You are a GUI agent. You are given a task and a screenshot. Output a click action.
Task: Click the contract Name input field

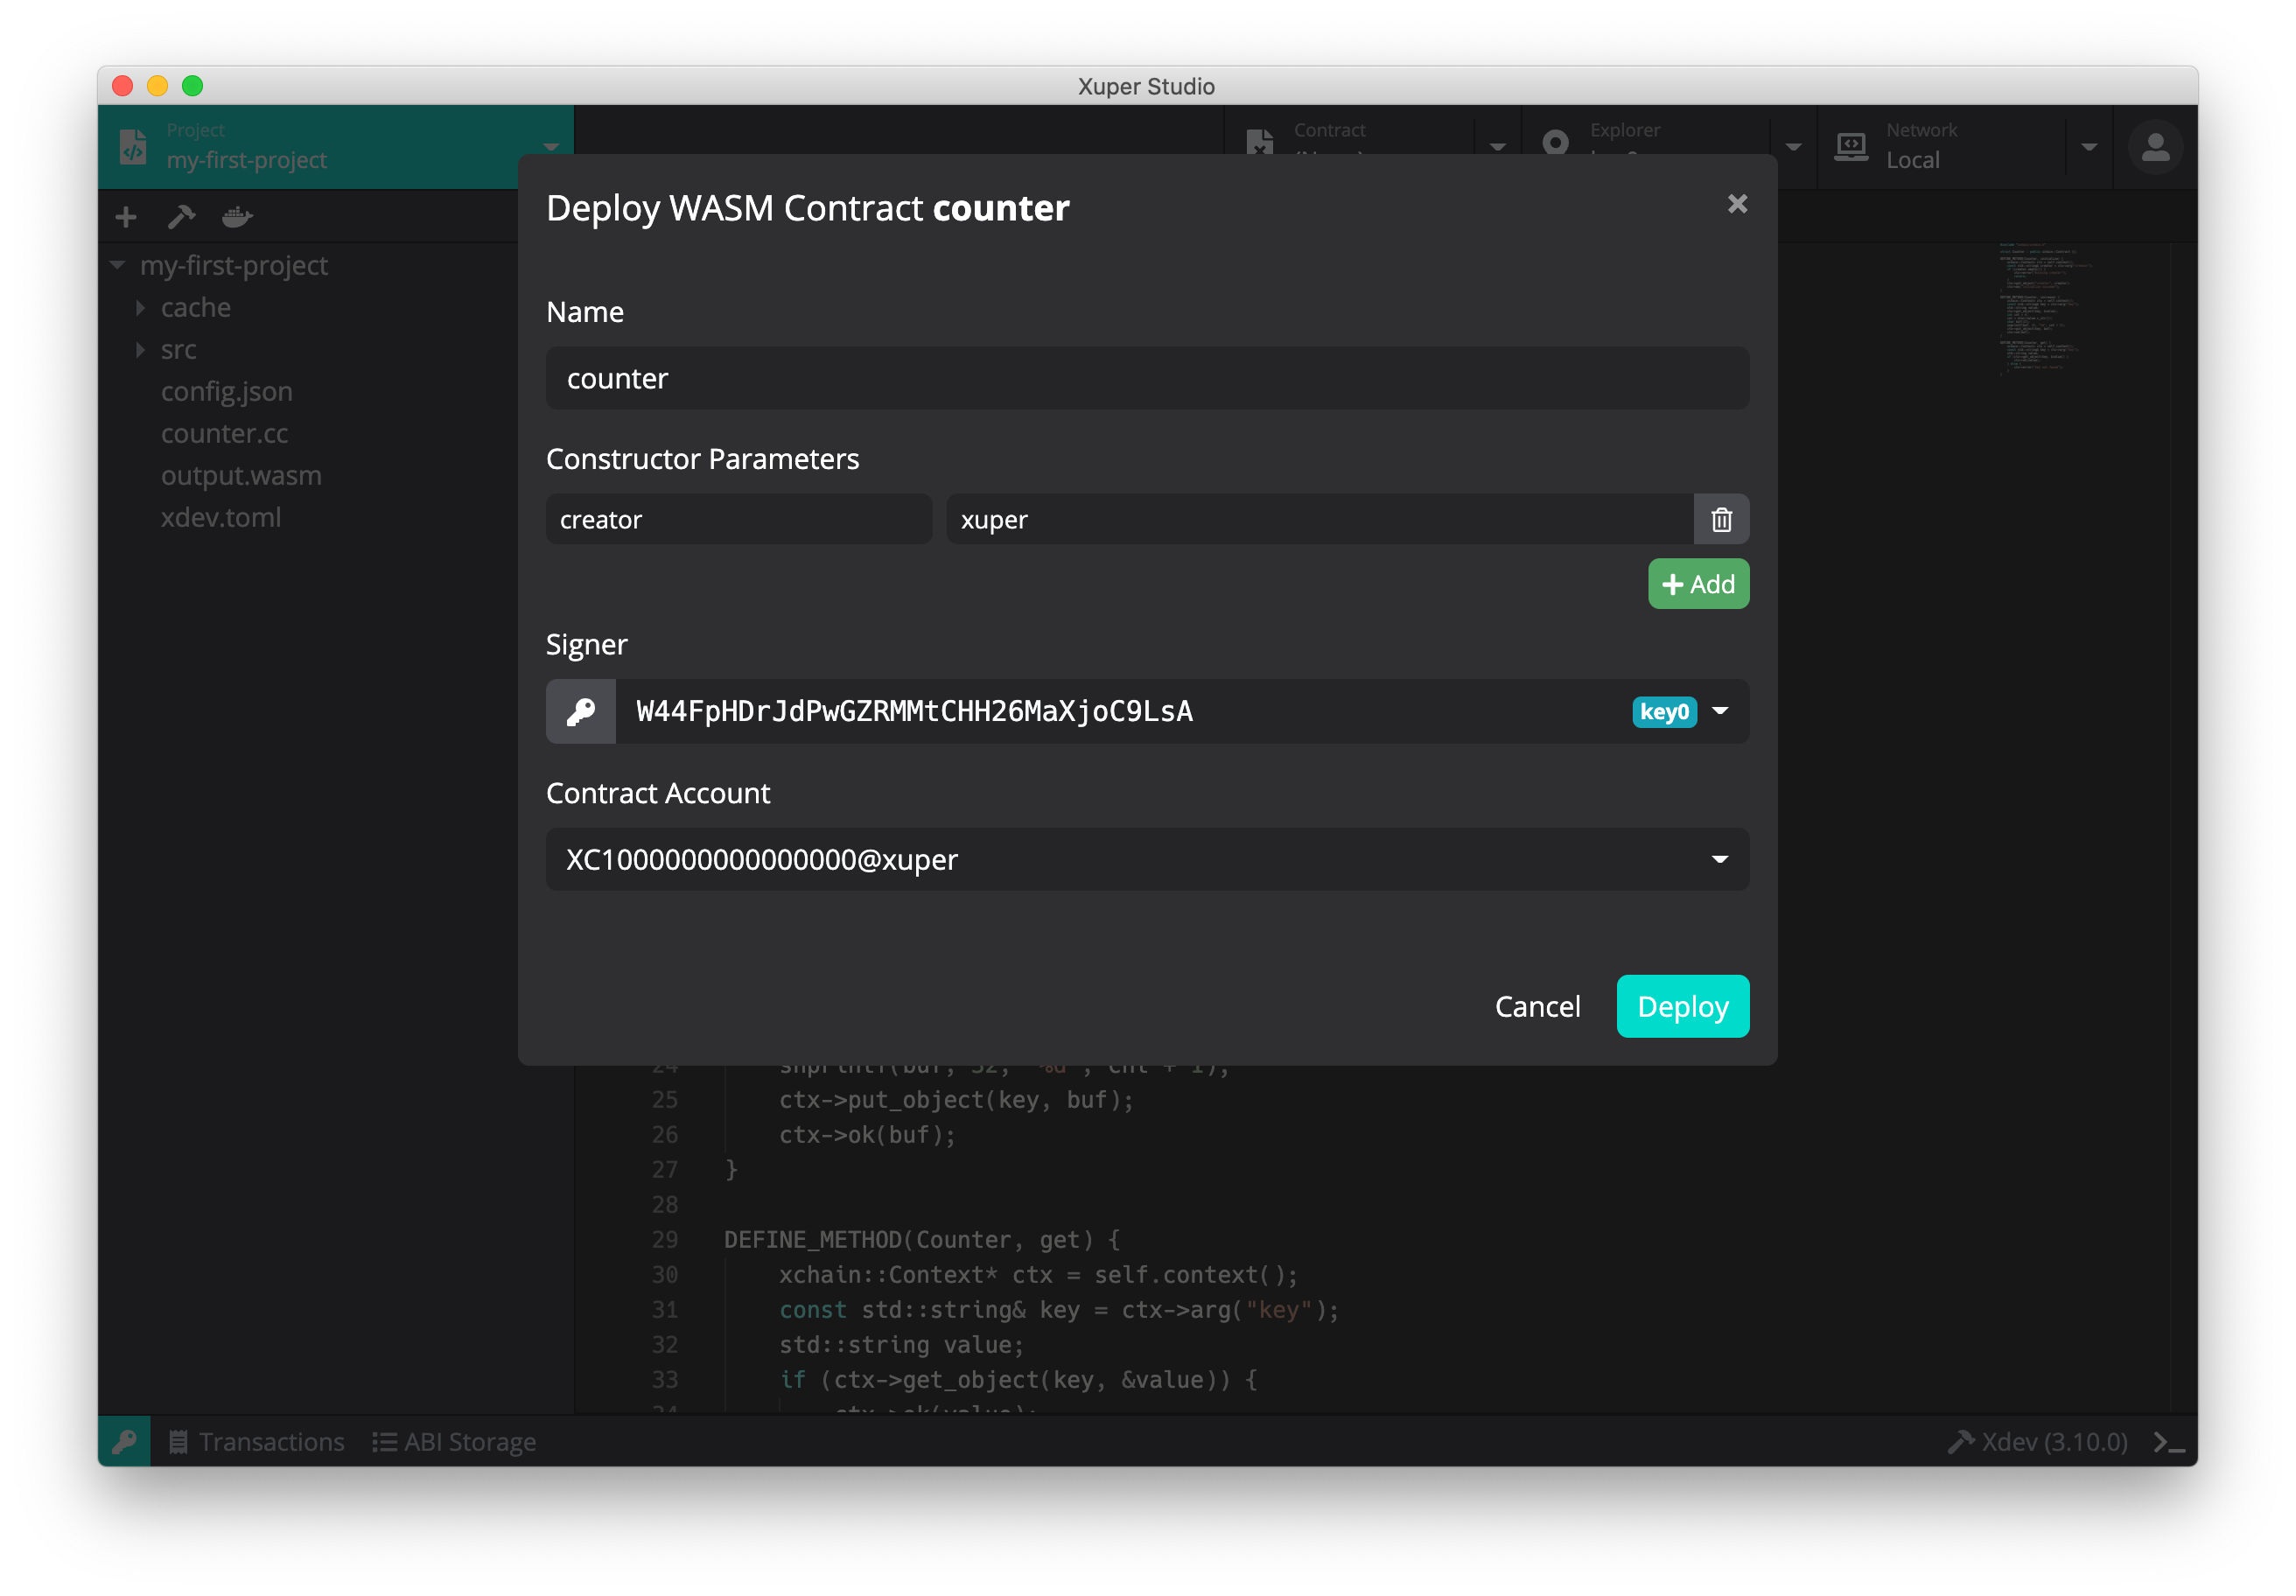pos(1146,378)
